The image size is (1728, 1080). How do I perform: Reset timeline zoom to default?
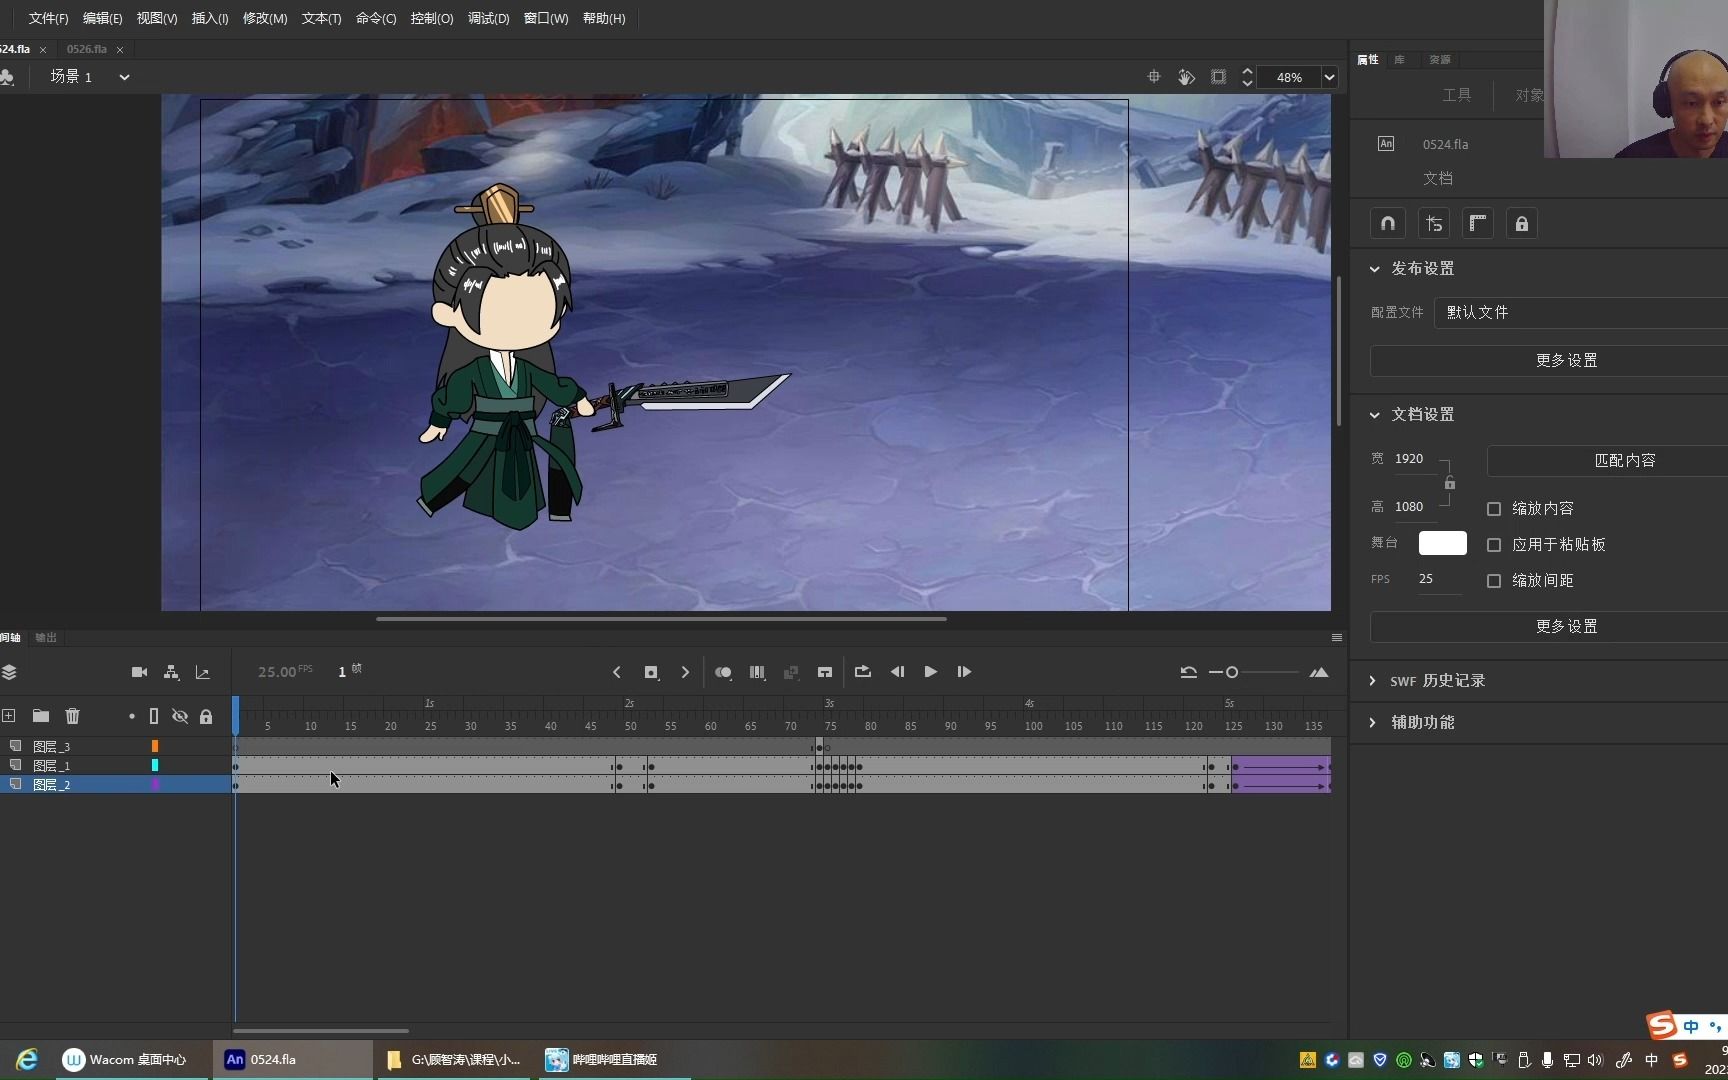[1189, 672]
